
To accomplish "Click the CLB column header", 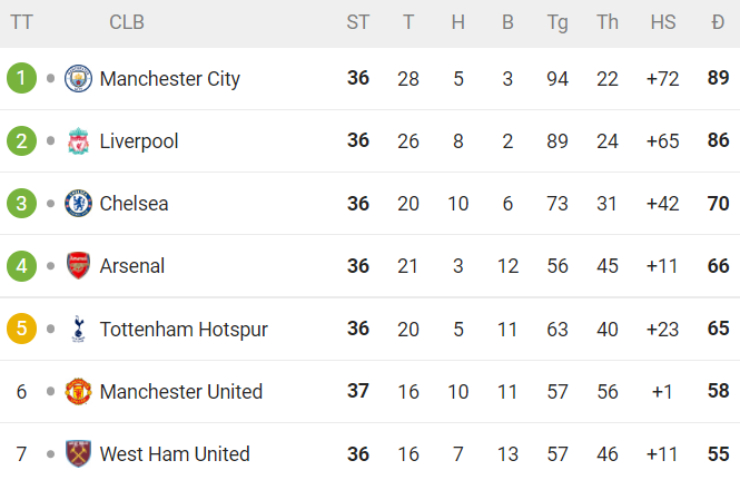I will pos(127,22).
